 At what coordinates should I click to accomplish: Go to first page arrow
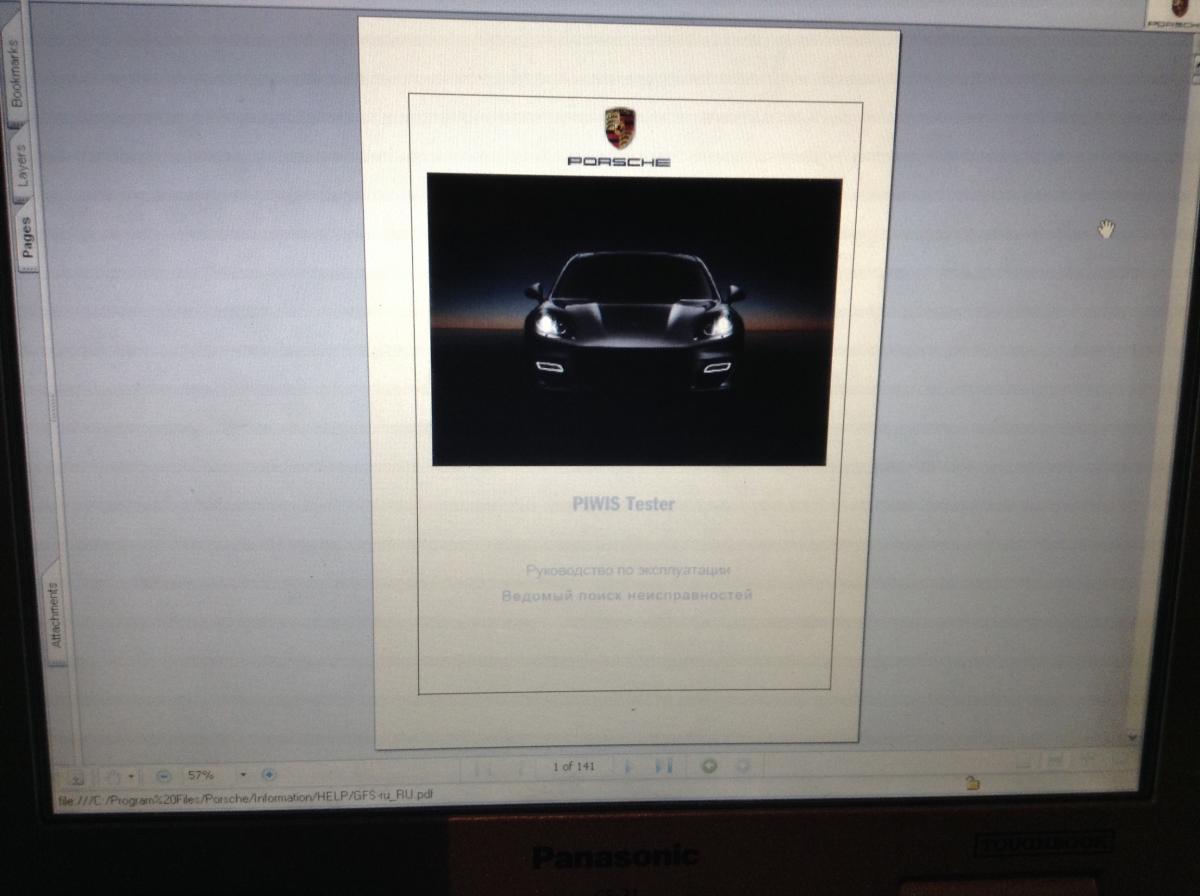[x=483, y=768]
